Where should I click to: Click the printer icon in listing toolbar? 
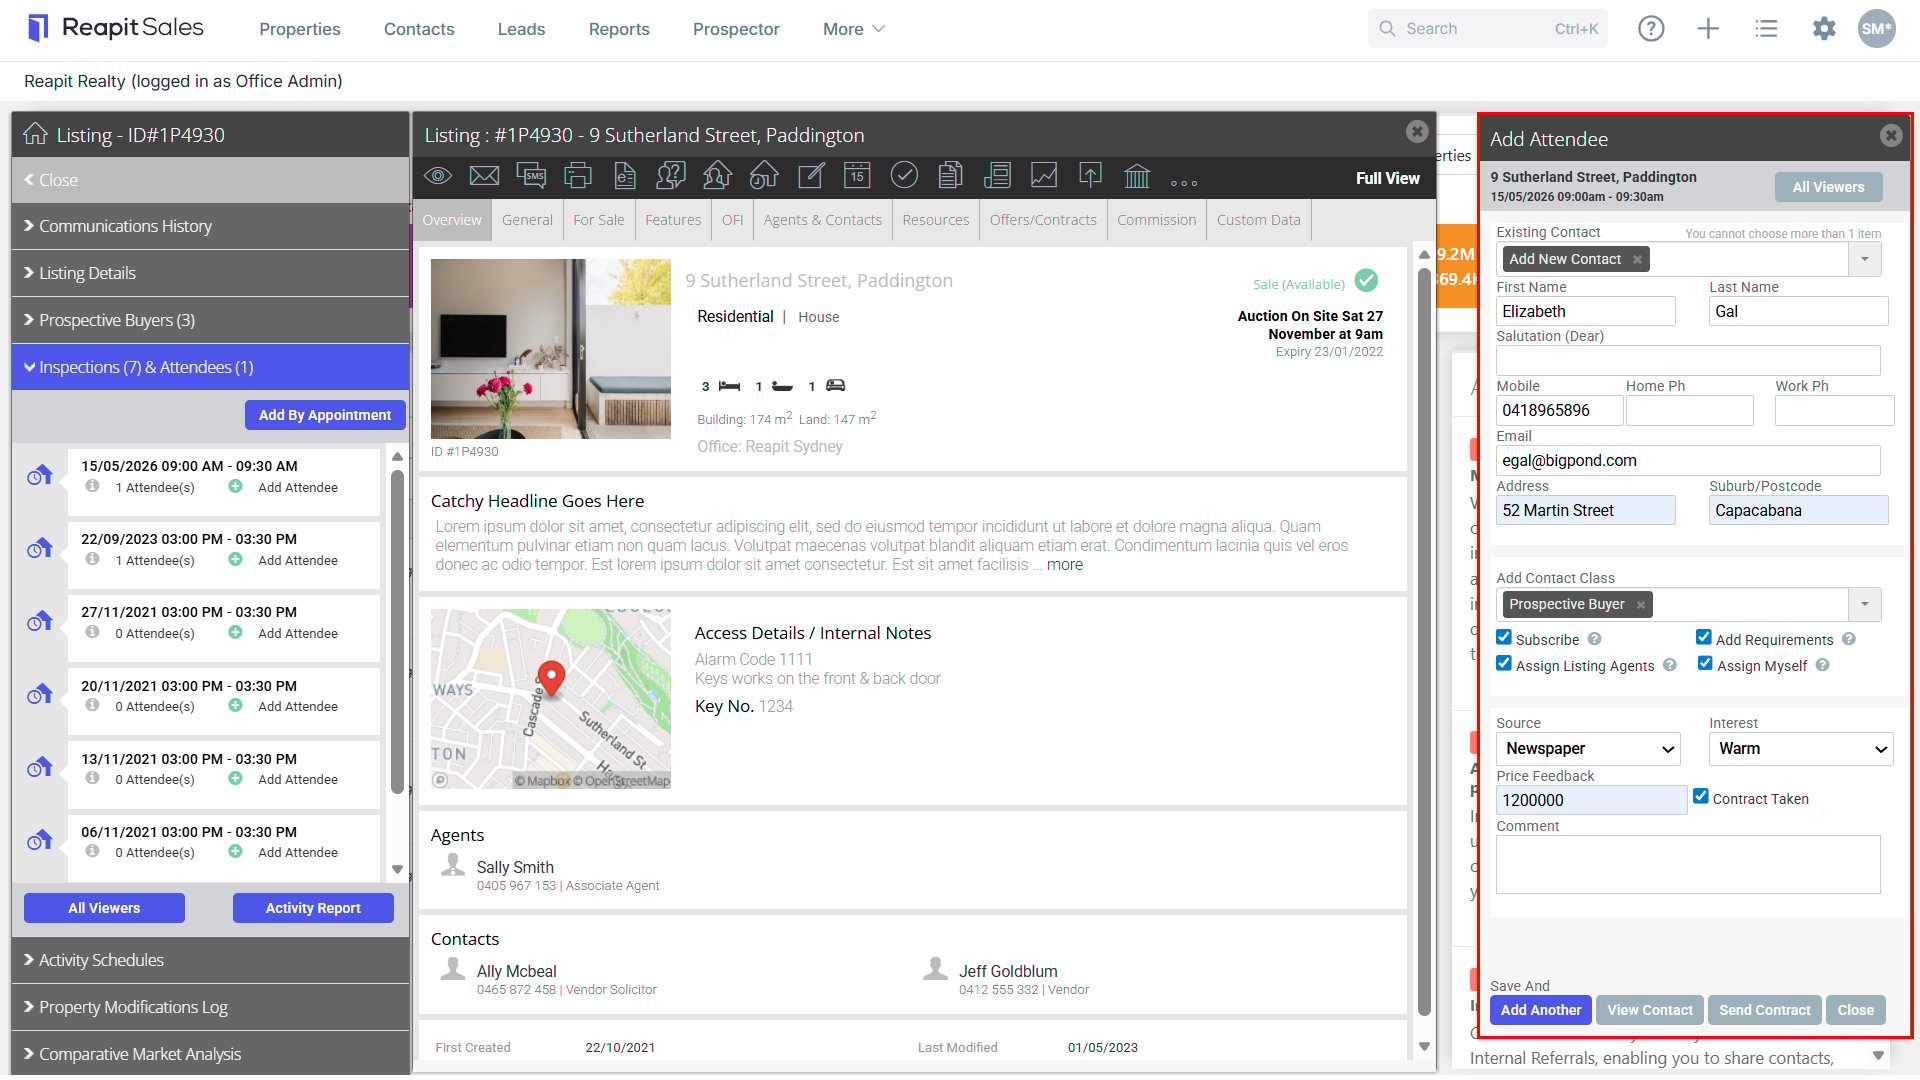click(x=578, y=176)
